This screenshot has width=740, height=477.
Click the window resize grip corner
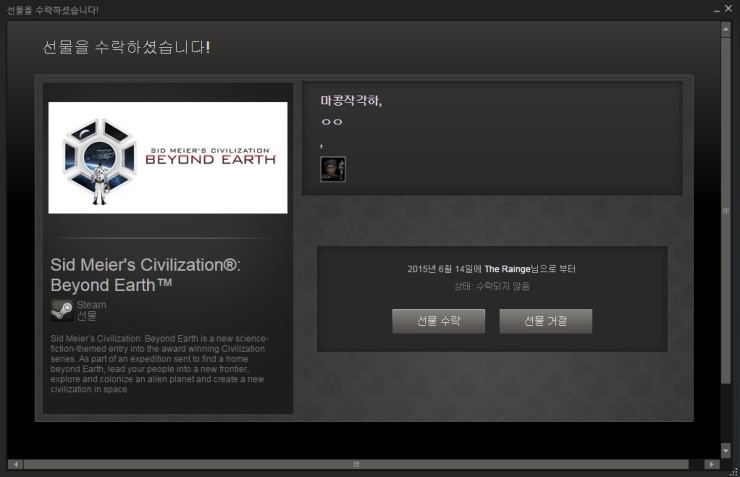[734, 472]
